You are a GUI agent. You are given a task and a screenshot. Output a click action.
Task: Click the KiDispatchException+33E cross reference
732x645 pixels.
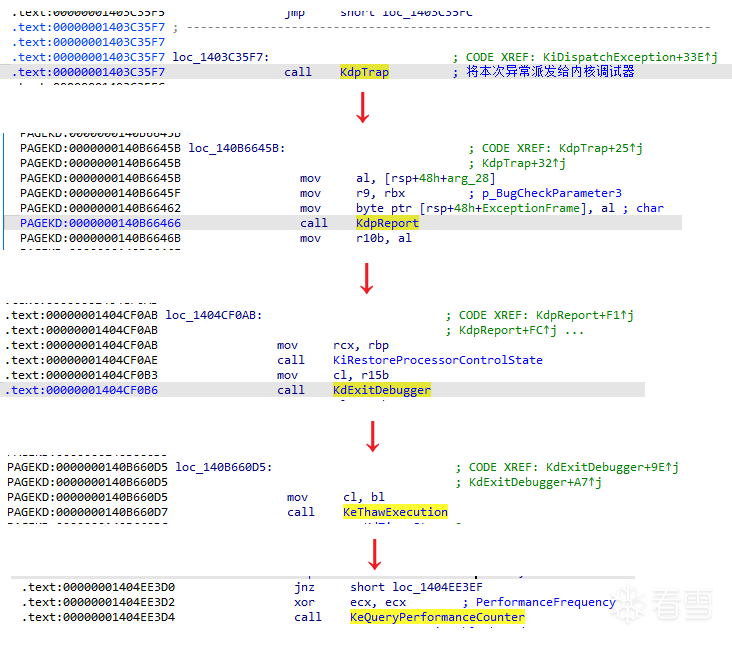629,57
